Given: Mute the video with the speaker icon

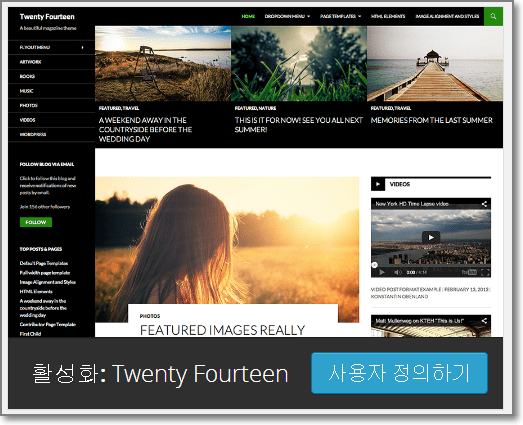Looking at the screenshot, I should [397, 273].
